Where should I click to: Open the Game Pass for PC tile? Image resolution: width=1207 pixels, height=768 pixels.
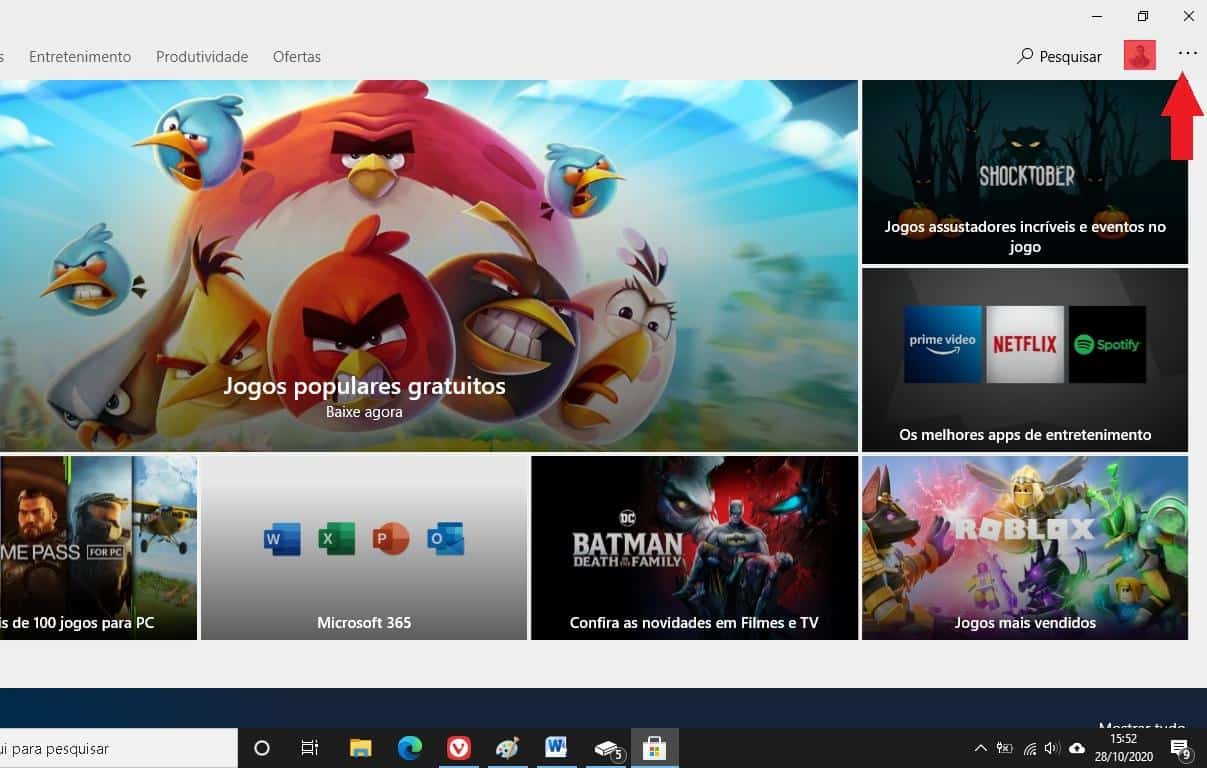click(x=98, y=548)
